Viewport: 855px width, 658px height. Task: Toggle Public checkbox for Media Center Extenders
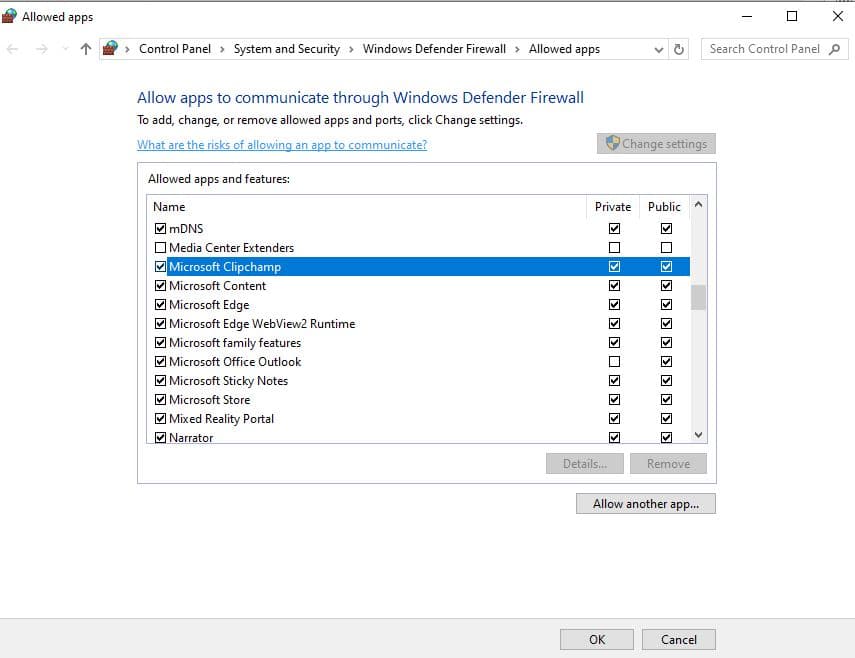(x=666, y=247)
